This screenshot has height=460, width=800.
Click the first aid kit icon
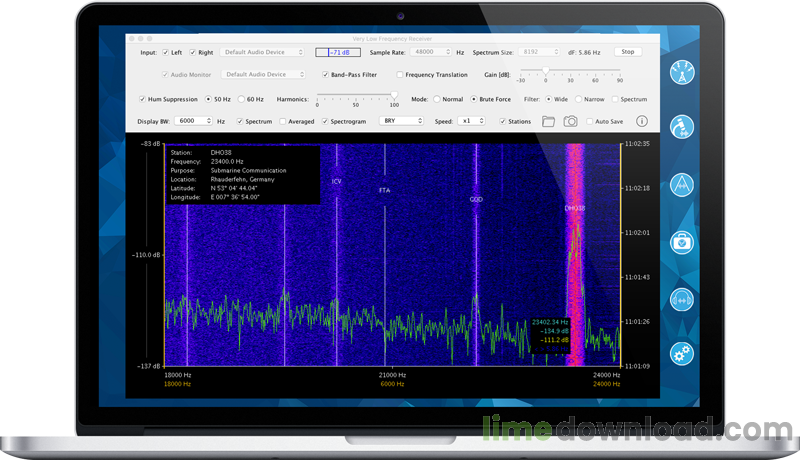click(x=682, y=242)
